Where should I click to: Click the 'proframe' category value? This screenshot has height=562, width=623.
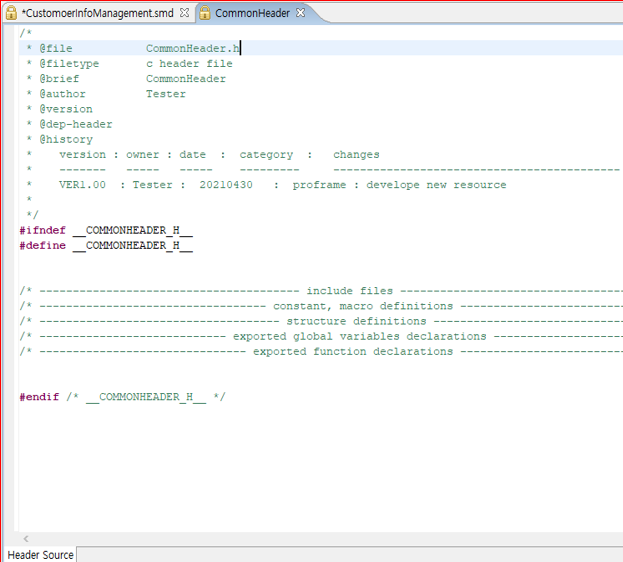(319, 185)
